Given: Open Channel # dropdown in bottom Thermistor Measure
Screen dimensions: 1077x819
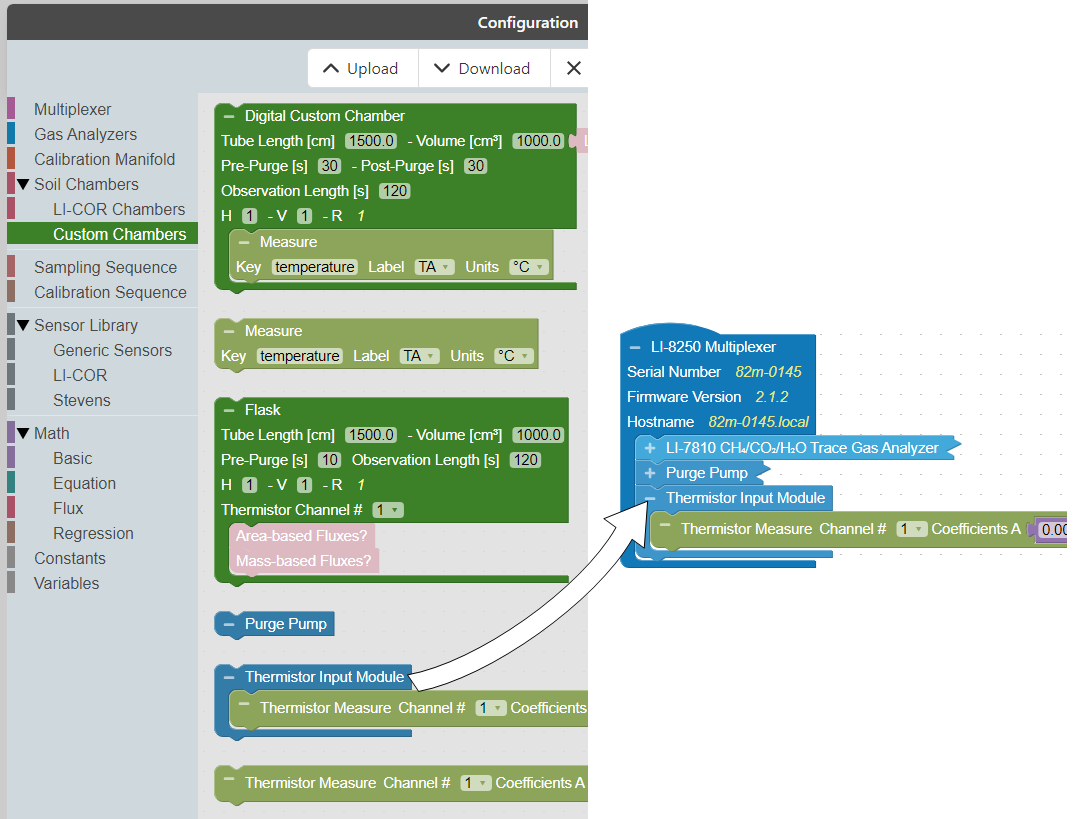Looking at the screenshot, I should 475,783.
